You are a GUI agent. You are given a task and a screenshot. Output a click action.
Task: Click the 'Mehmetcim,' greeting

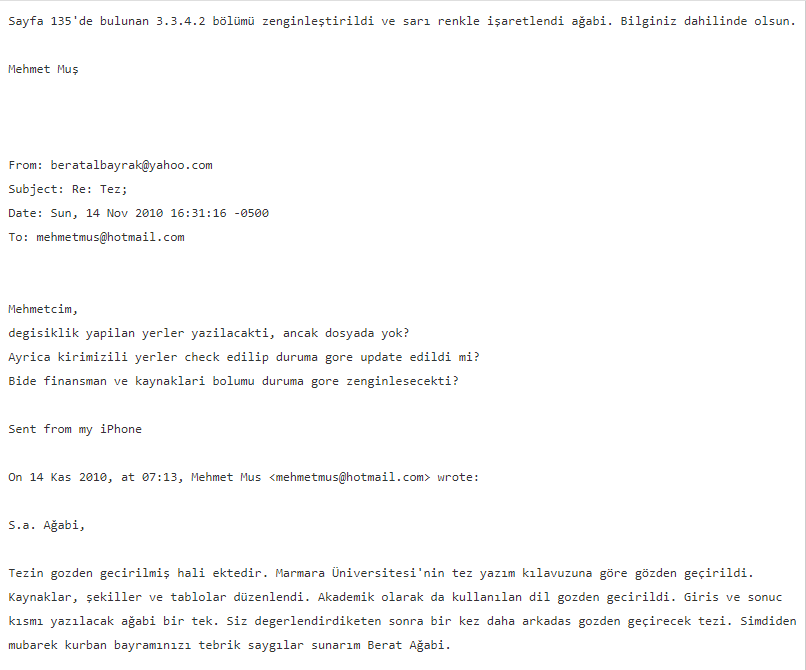tap(43, 309)
